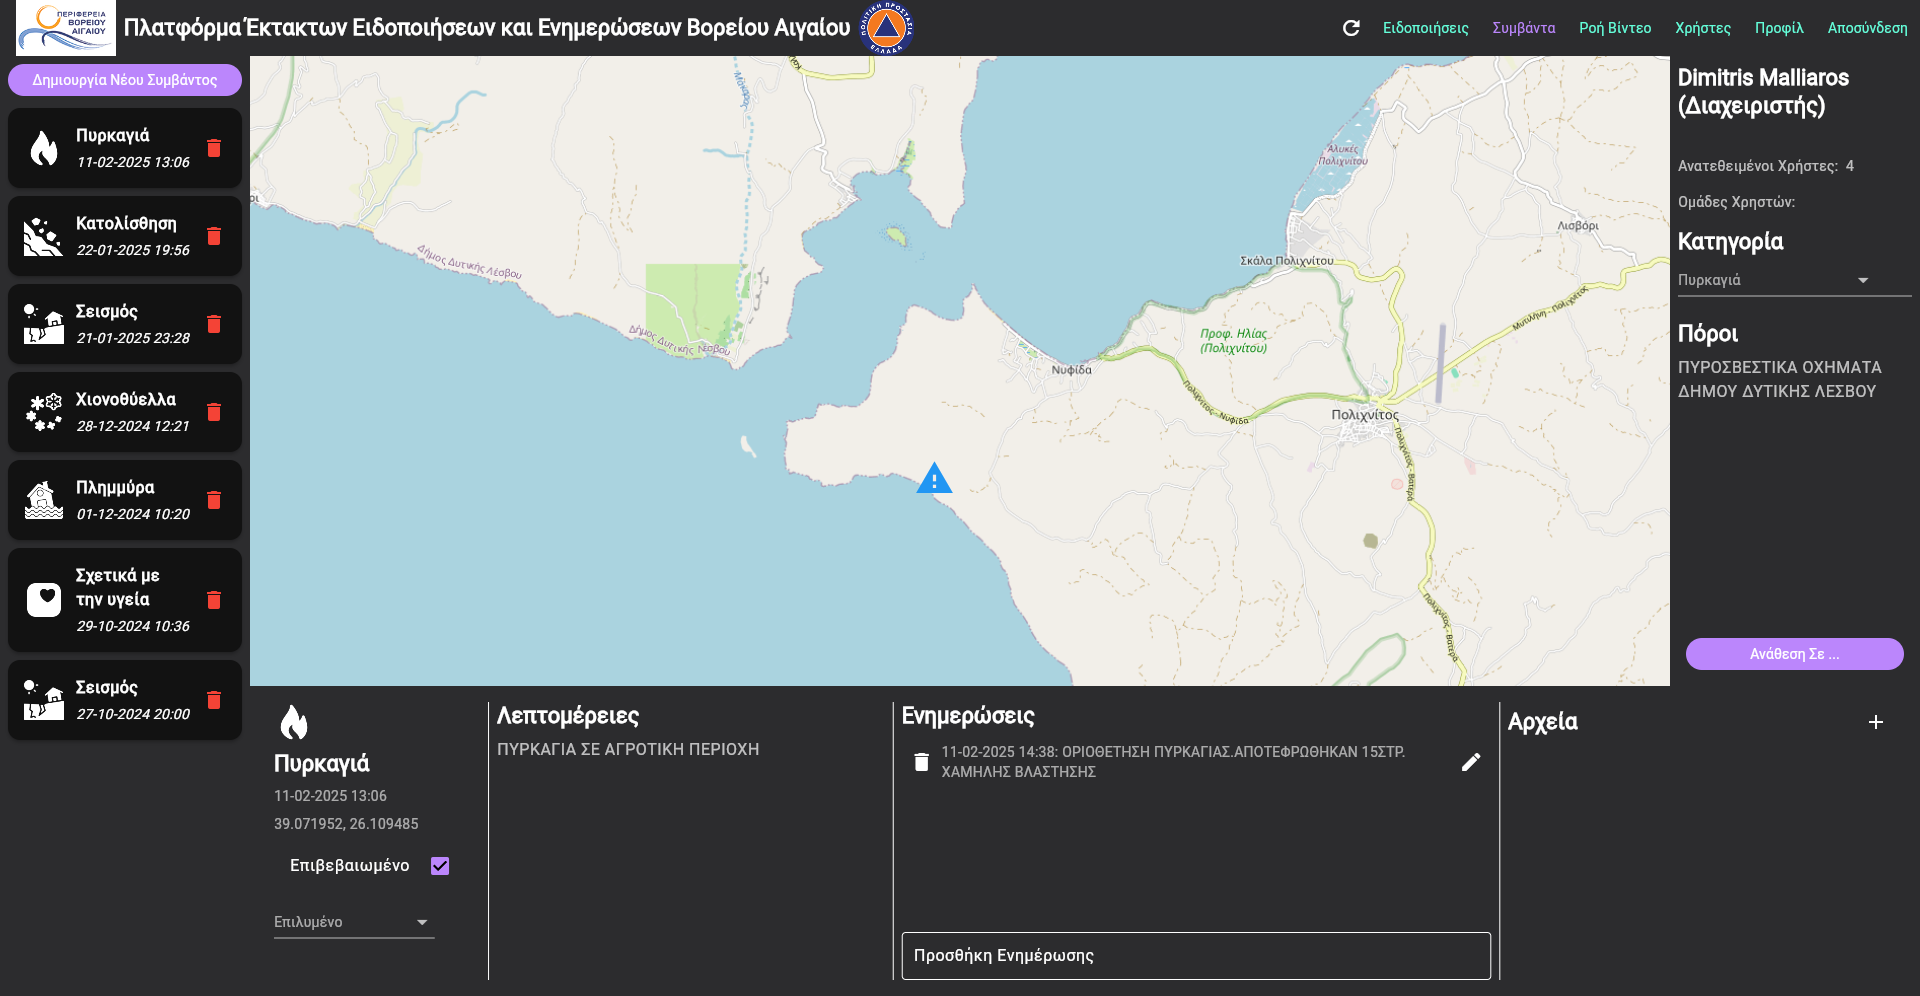
Task: Click the refresh icon in top bar
Action: click(1351, 28)
